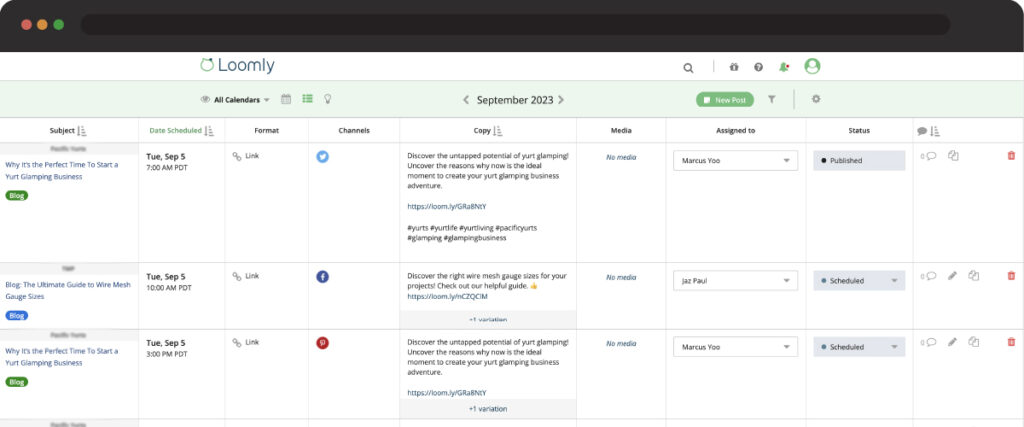Open the loom.ly/nCZQCIM link in the Facebook post
1024x427 pixels.
pos(447,296)
